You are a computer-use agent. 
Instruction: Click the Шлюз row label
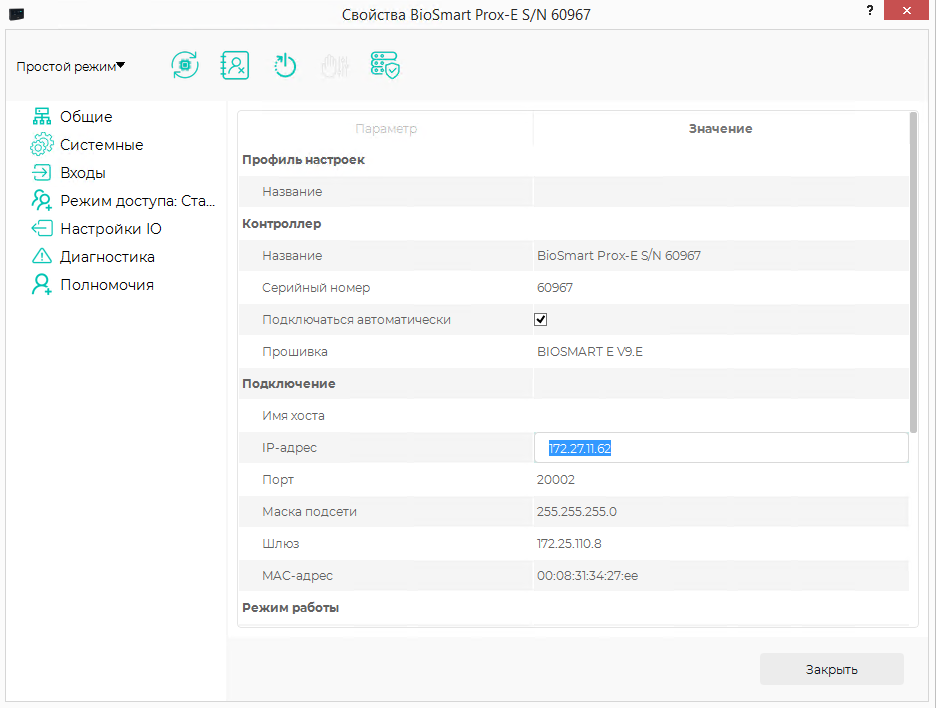coord(281,544)
